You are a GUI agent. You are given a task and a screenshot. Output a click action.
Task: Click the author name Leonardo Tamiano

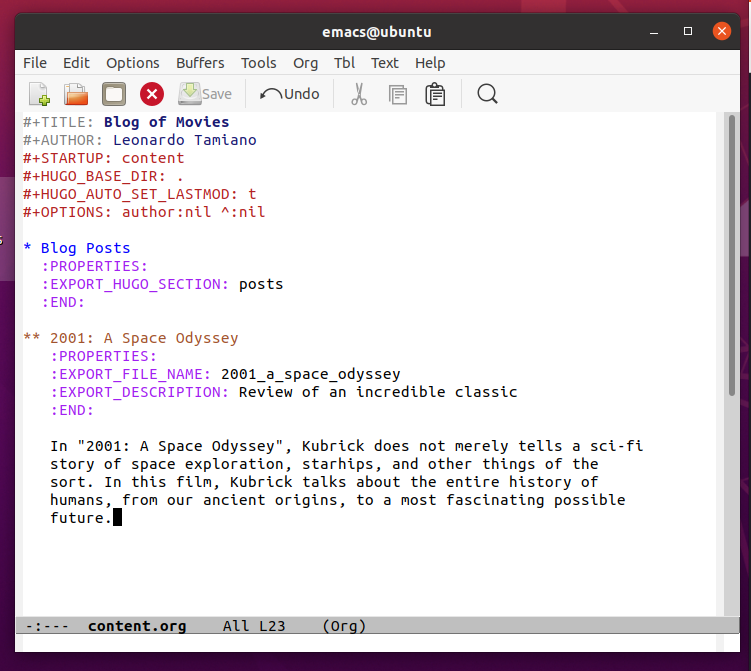(x=185, y=140)
